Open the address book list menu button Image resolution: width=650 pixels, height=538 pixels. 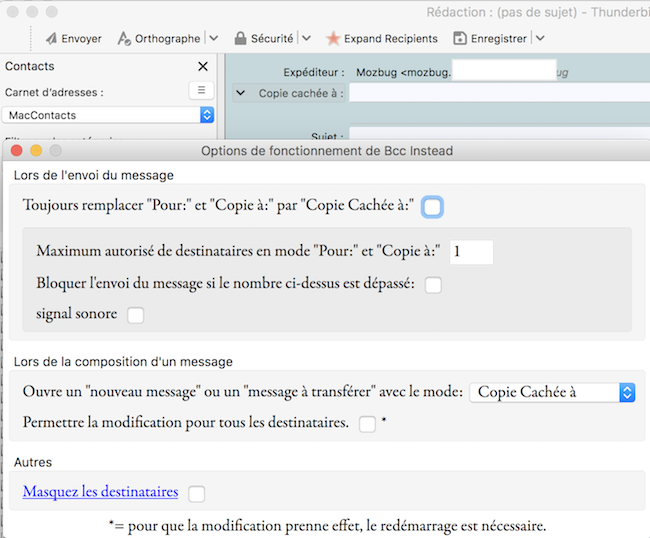pos(201,90)
